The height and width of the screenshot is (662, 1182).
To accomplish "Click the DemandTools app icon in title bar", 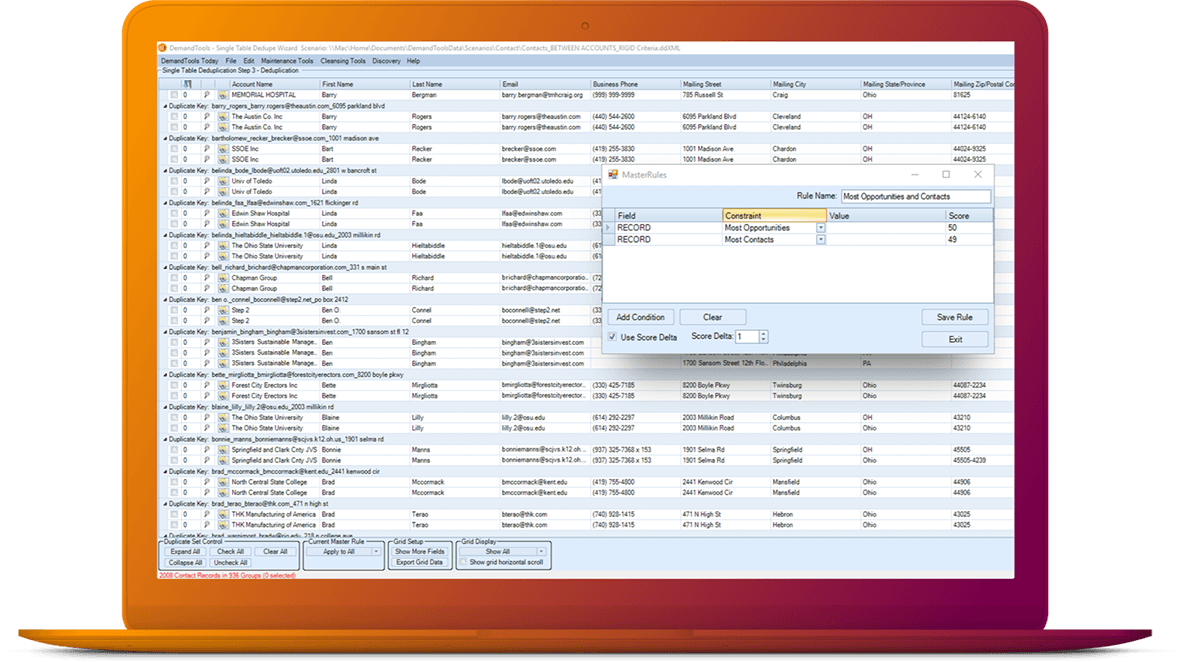I will (162, 48).
